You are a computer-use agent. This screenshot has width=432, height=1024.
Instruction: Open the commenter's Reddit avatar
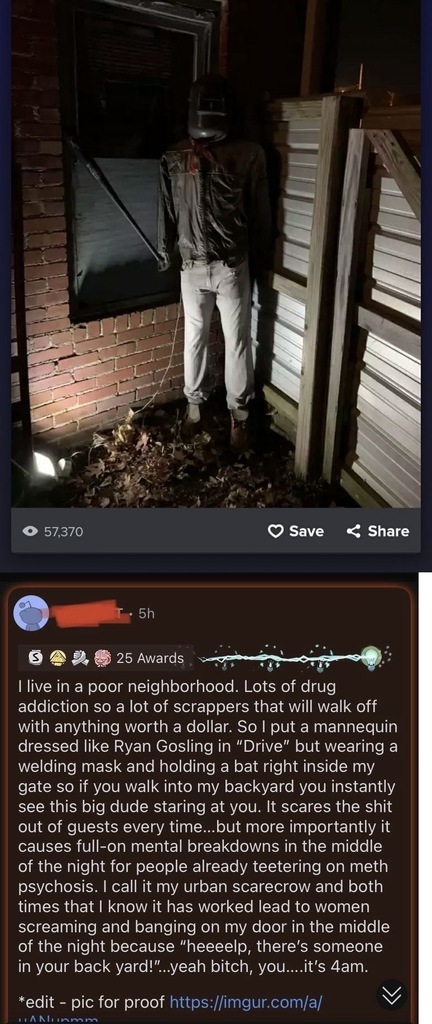(31, 613)
